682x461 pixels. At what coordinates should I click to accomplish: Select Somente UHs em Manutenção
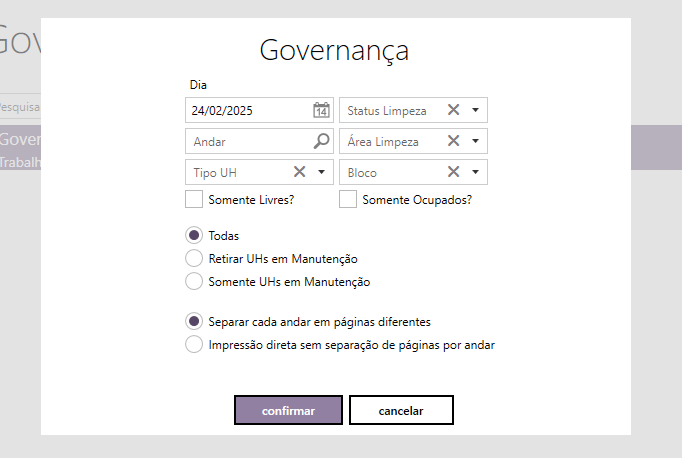point(194,282)
